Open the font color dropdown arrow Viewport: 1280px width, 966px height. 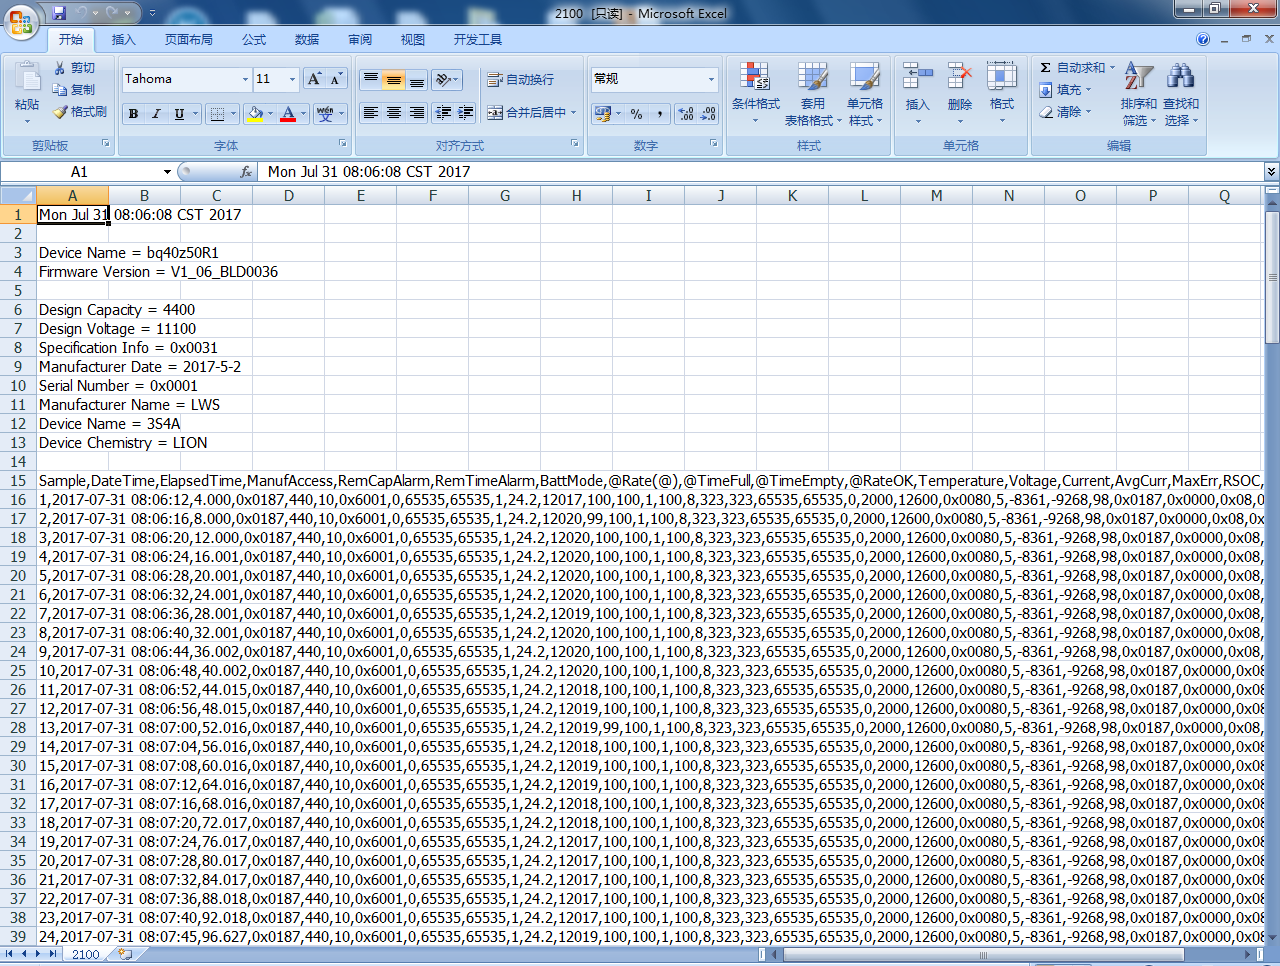pyautogui.click(x=303, y=114)
